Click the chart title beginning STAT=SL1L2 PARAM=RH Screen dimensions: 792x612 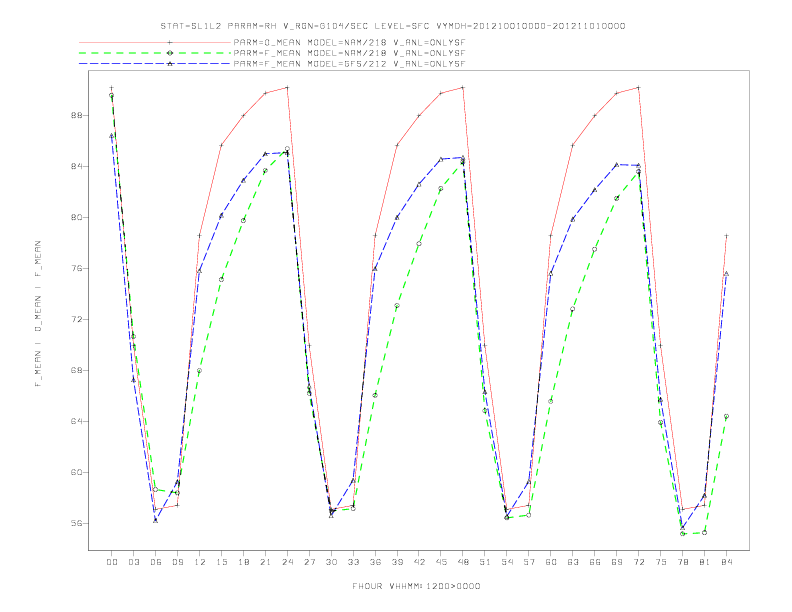pos(393,26)
